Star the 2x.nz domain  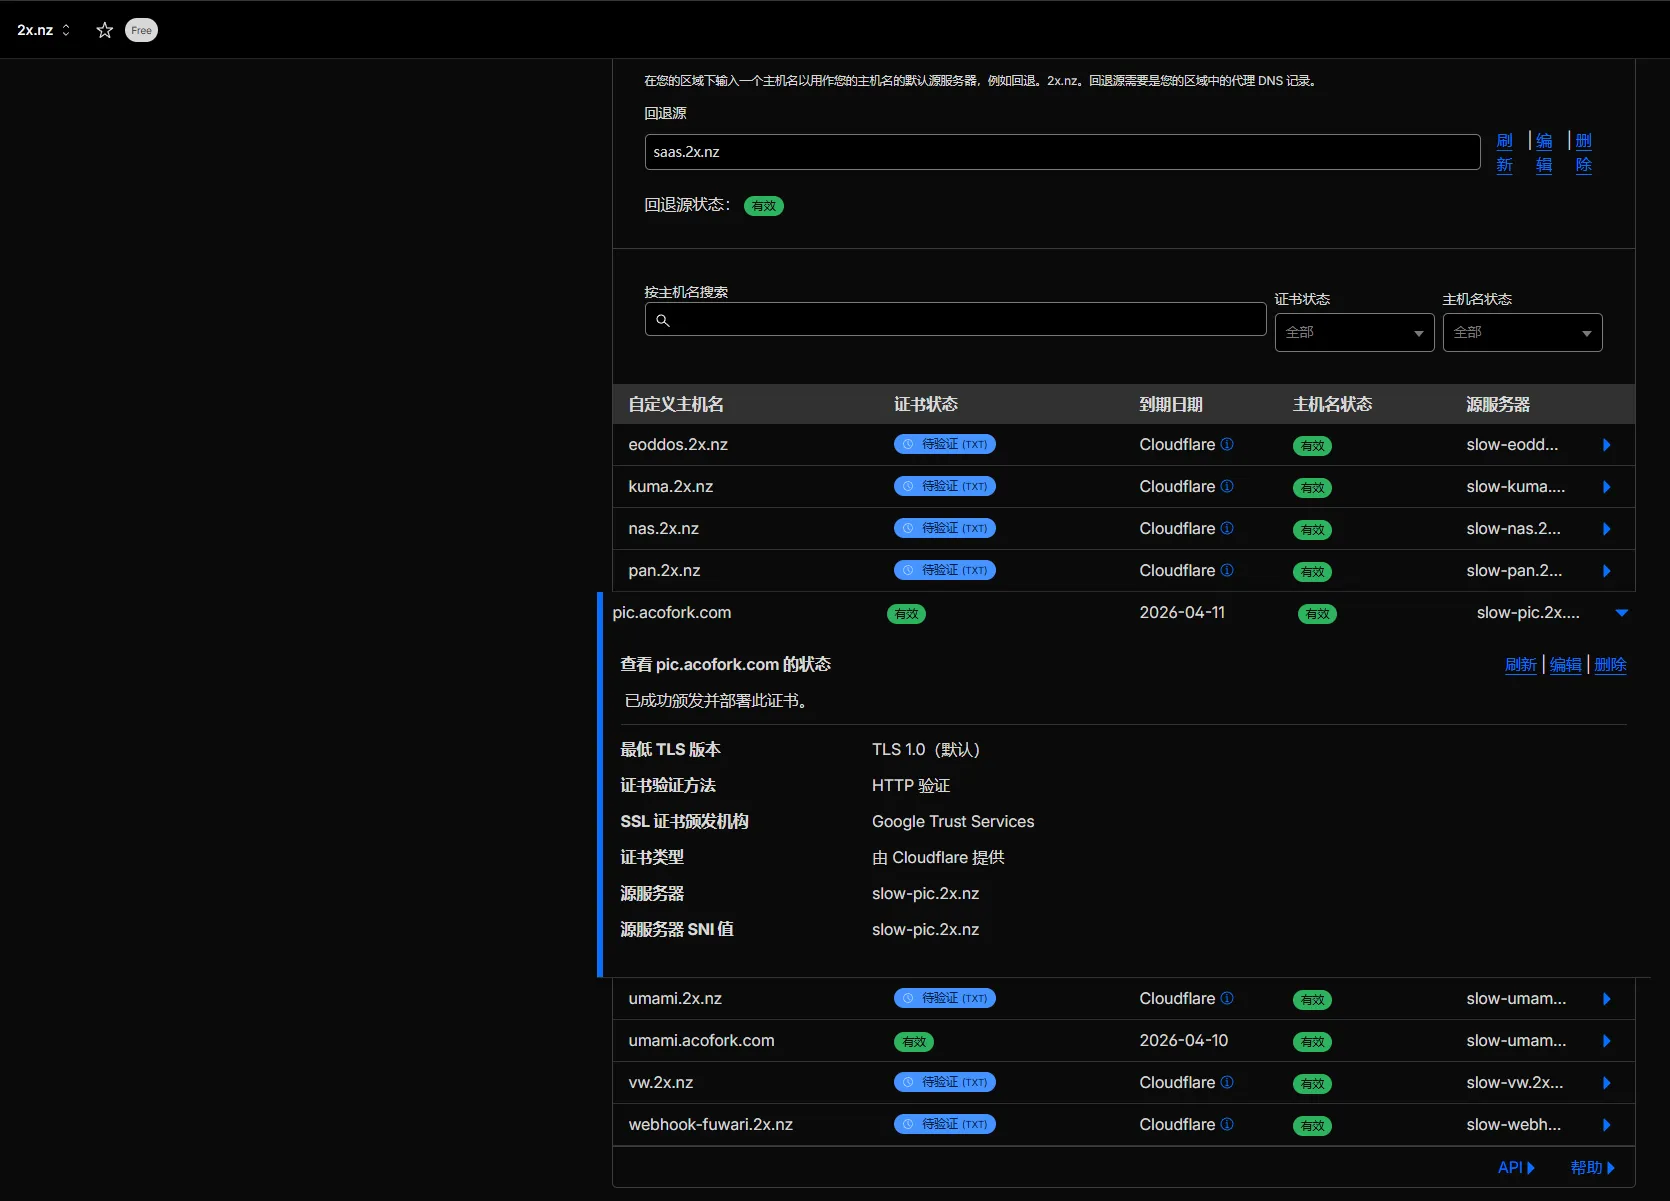click(x=104, y=30)
